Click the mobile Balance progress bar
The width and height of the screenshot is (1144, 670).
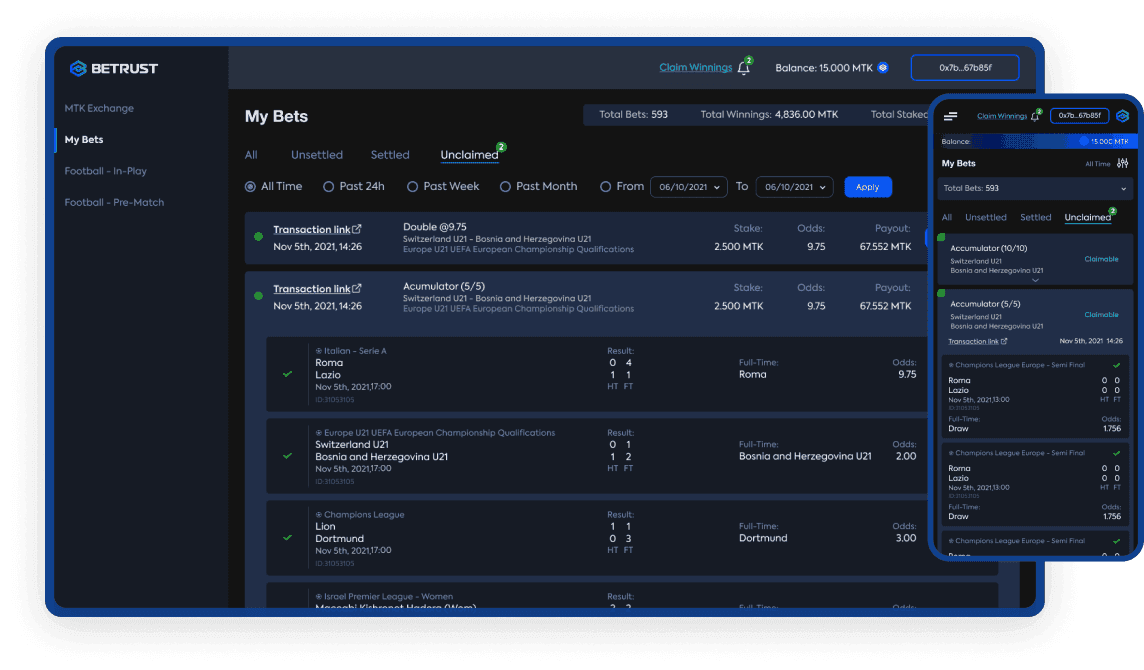click(1035, 141)
